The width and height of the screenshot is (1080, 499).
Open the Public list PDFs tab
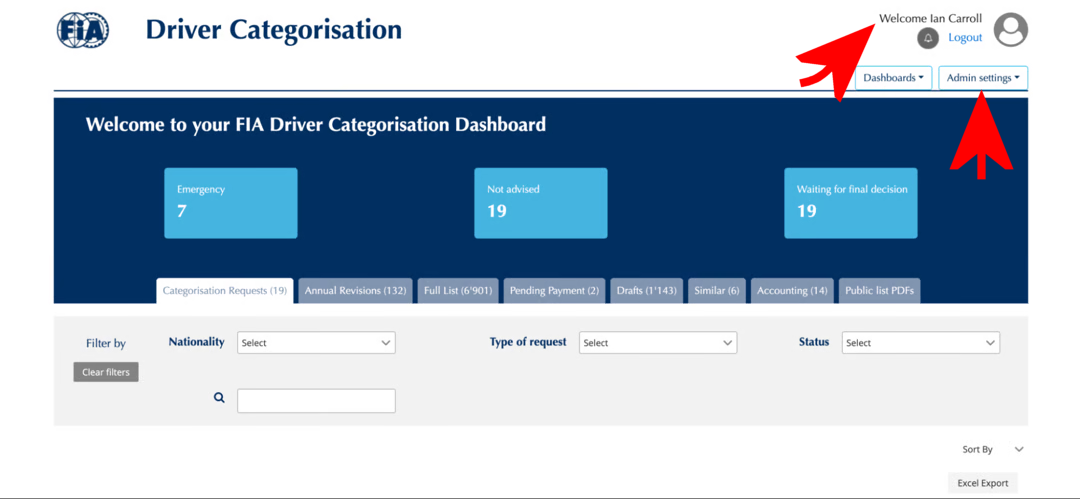[879, 291]
